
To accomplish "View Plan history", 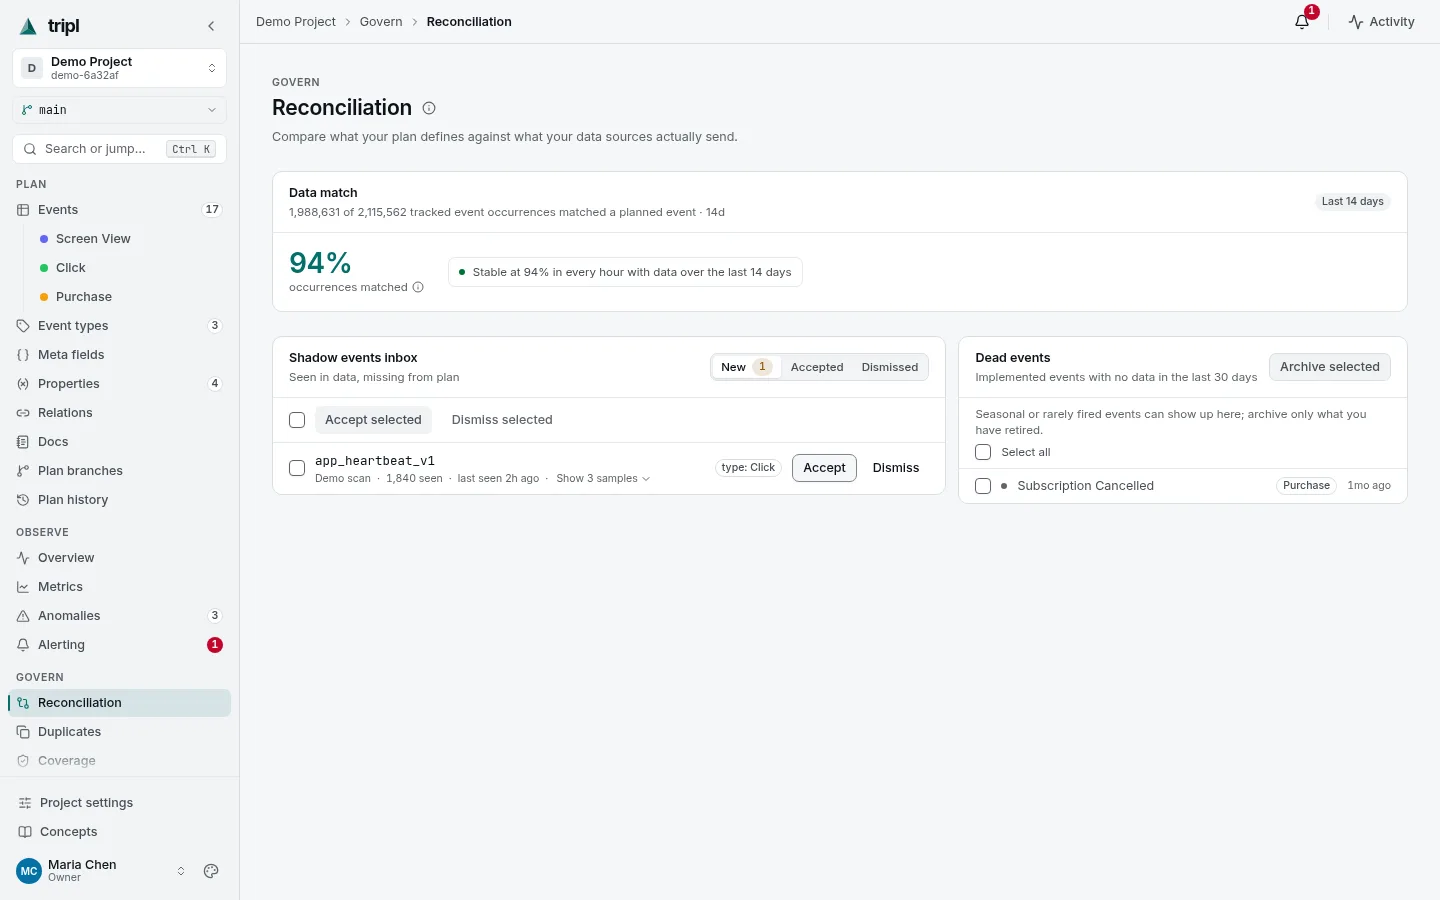I will [120, 500].
